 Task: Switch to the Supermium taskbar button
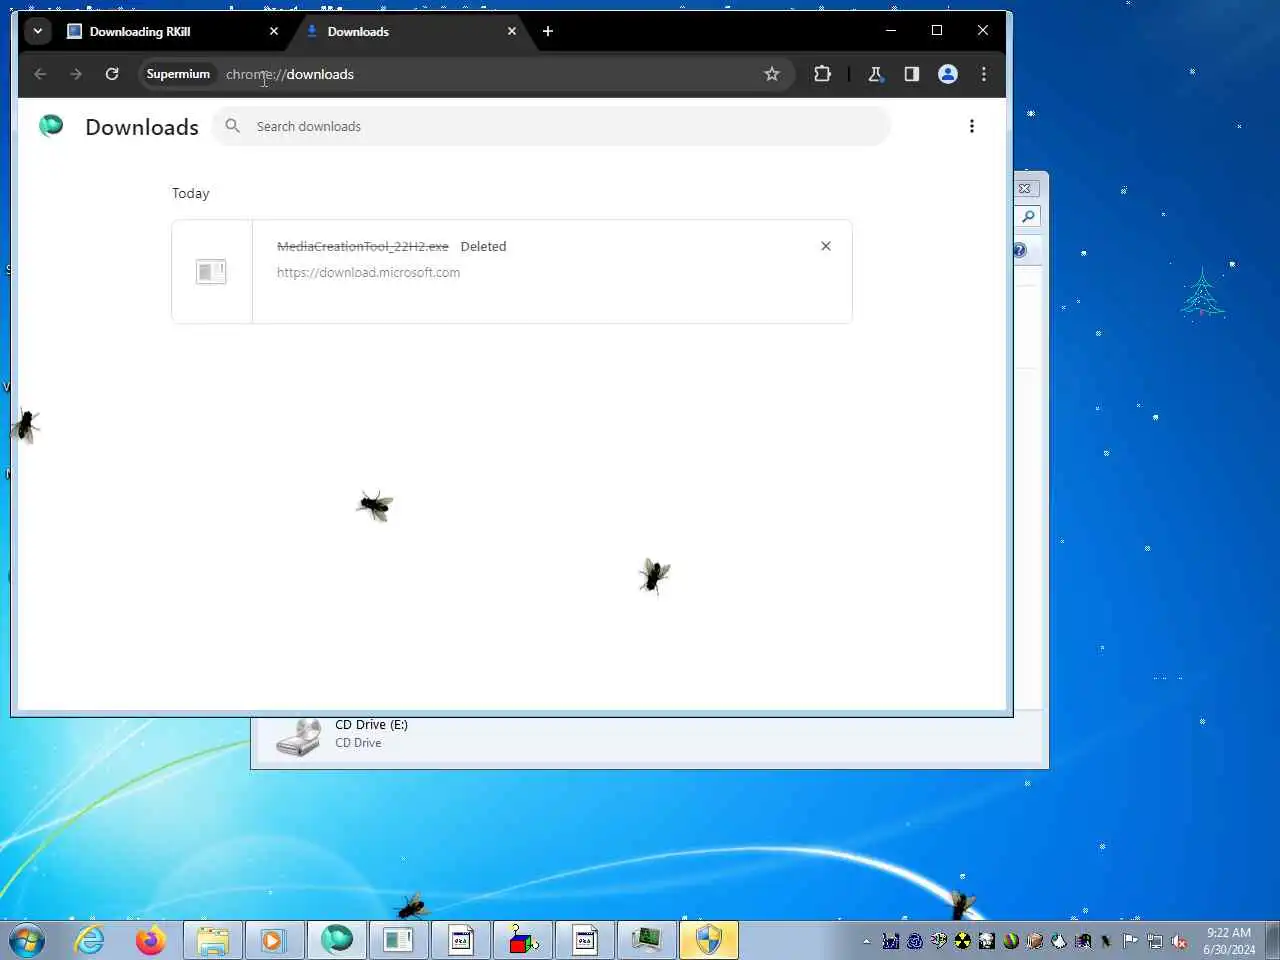337,940
